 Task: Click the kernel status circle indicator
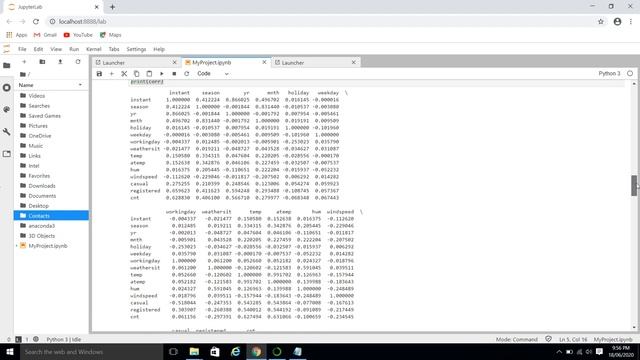(630, 73)
